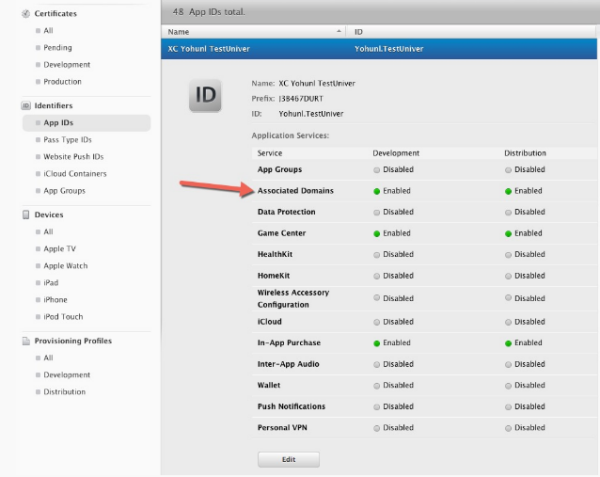Click Associated Domains Development Enabled status

click(392, 191)
